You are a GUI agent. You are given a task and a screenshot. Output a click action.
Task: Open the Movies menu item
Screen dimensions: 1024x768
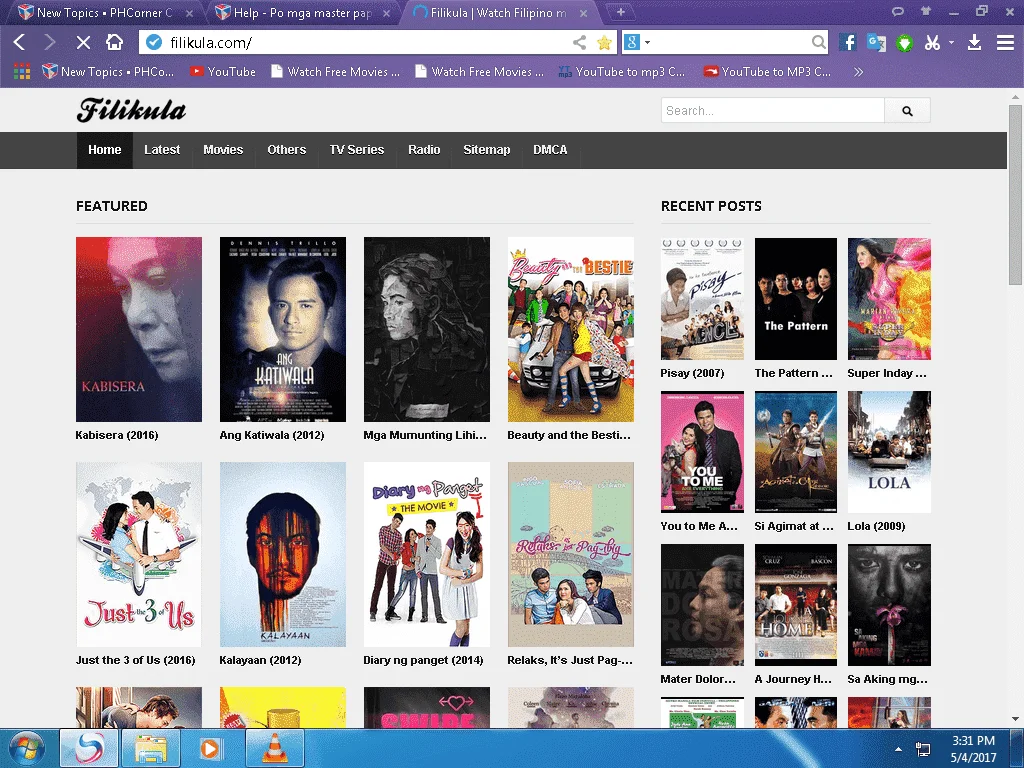pos(223,150)
